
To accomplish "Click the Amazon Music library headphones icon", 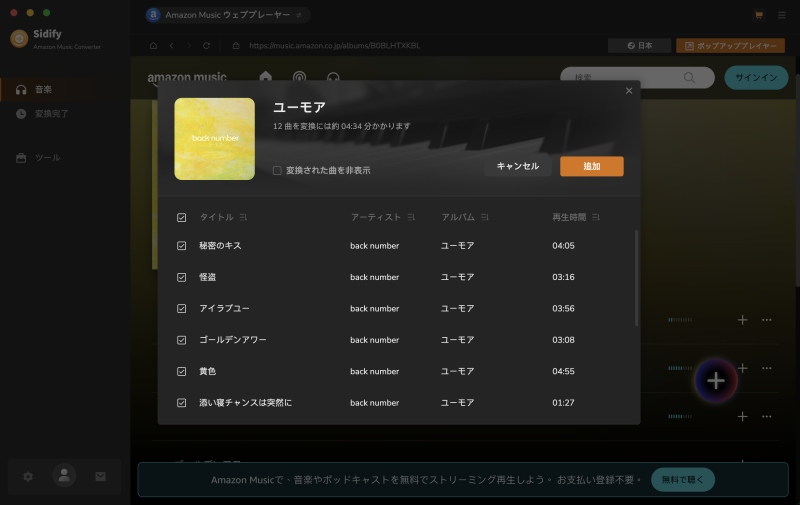I will pyautogui.click(x=333, y=77).
